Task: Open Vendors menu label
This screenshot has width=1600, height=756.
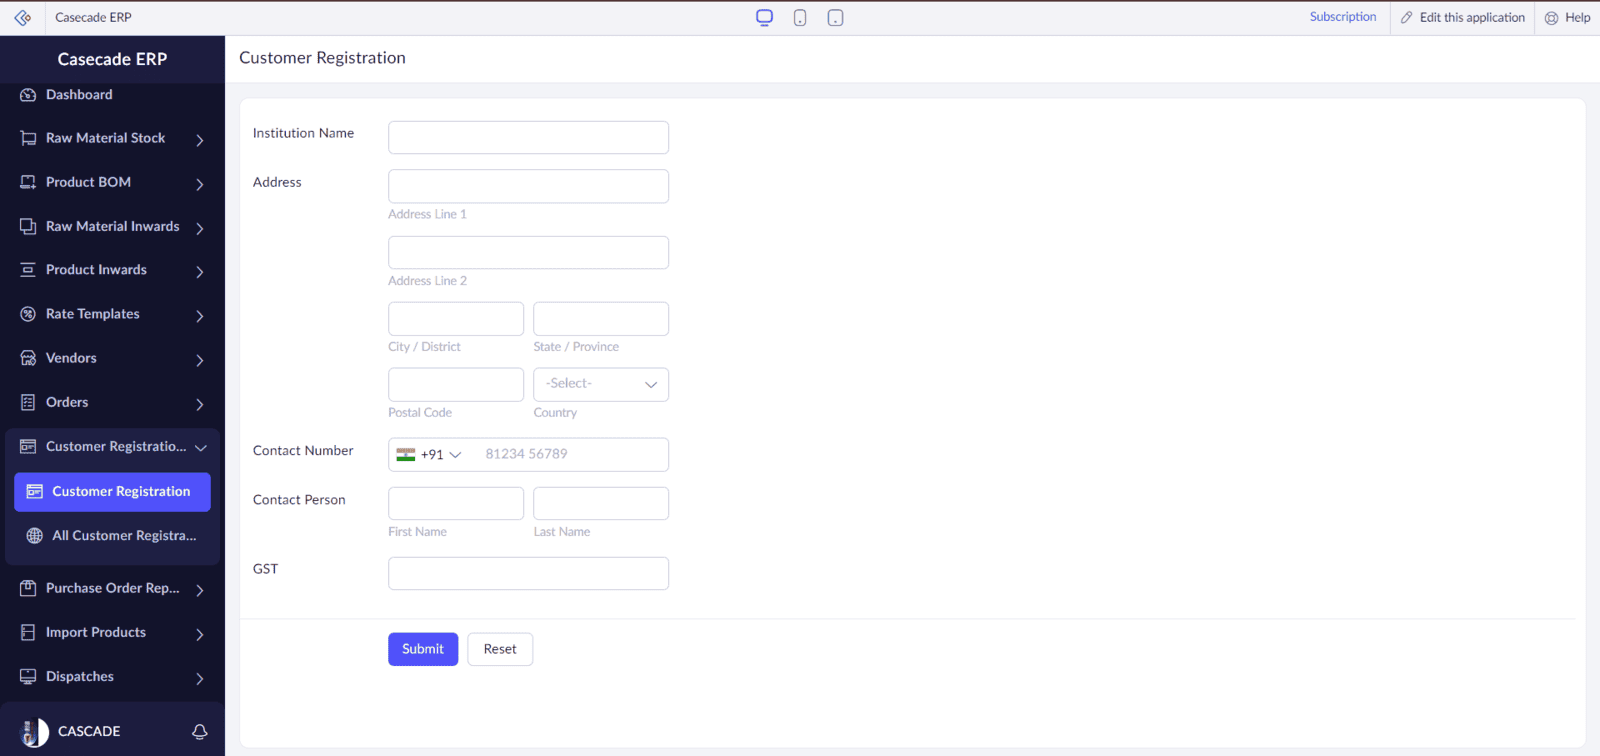Action: [x=71, y=358]
